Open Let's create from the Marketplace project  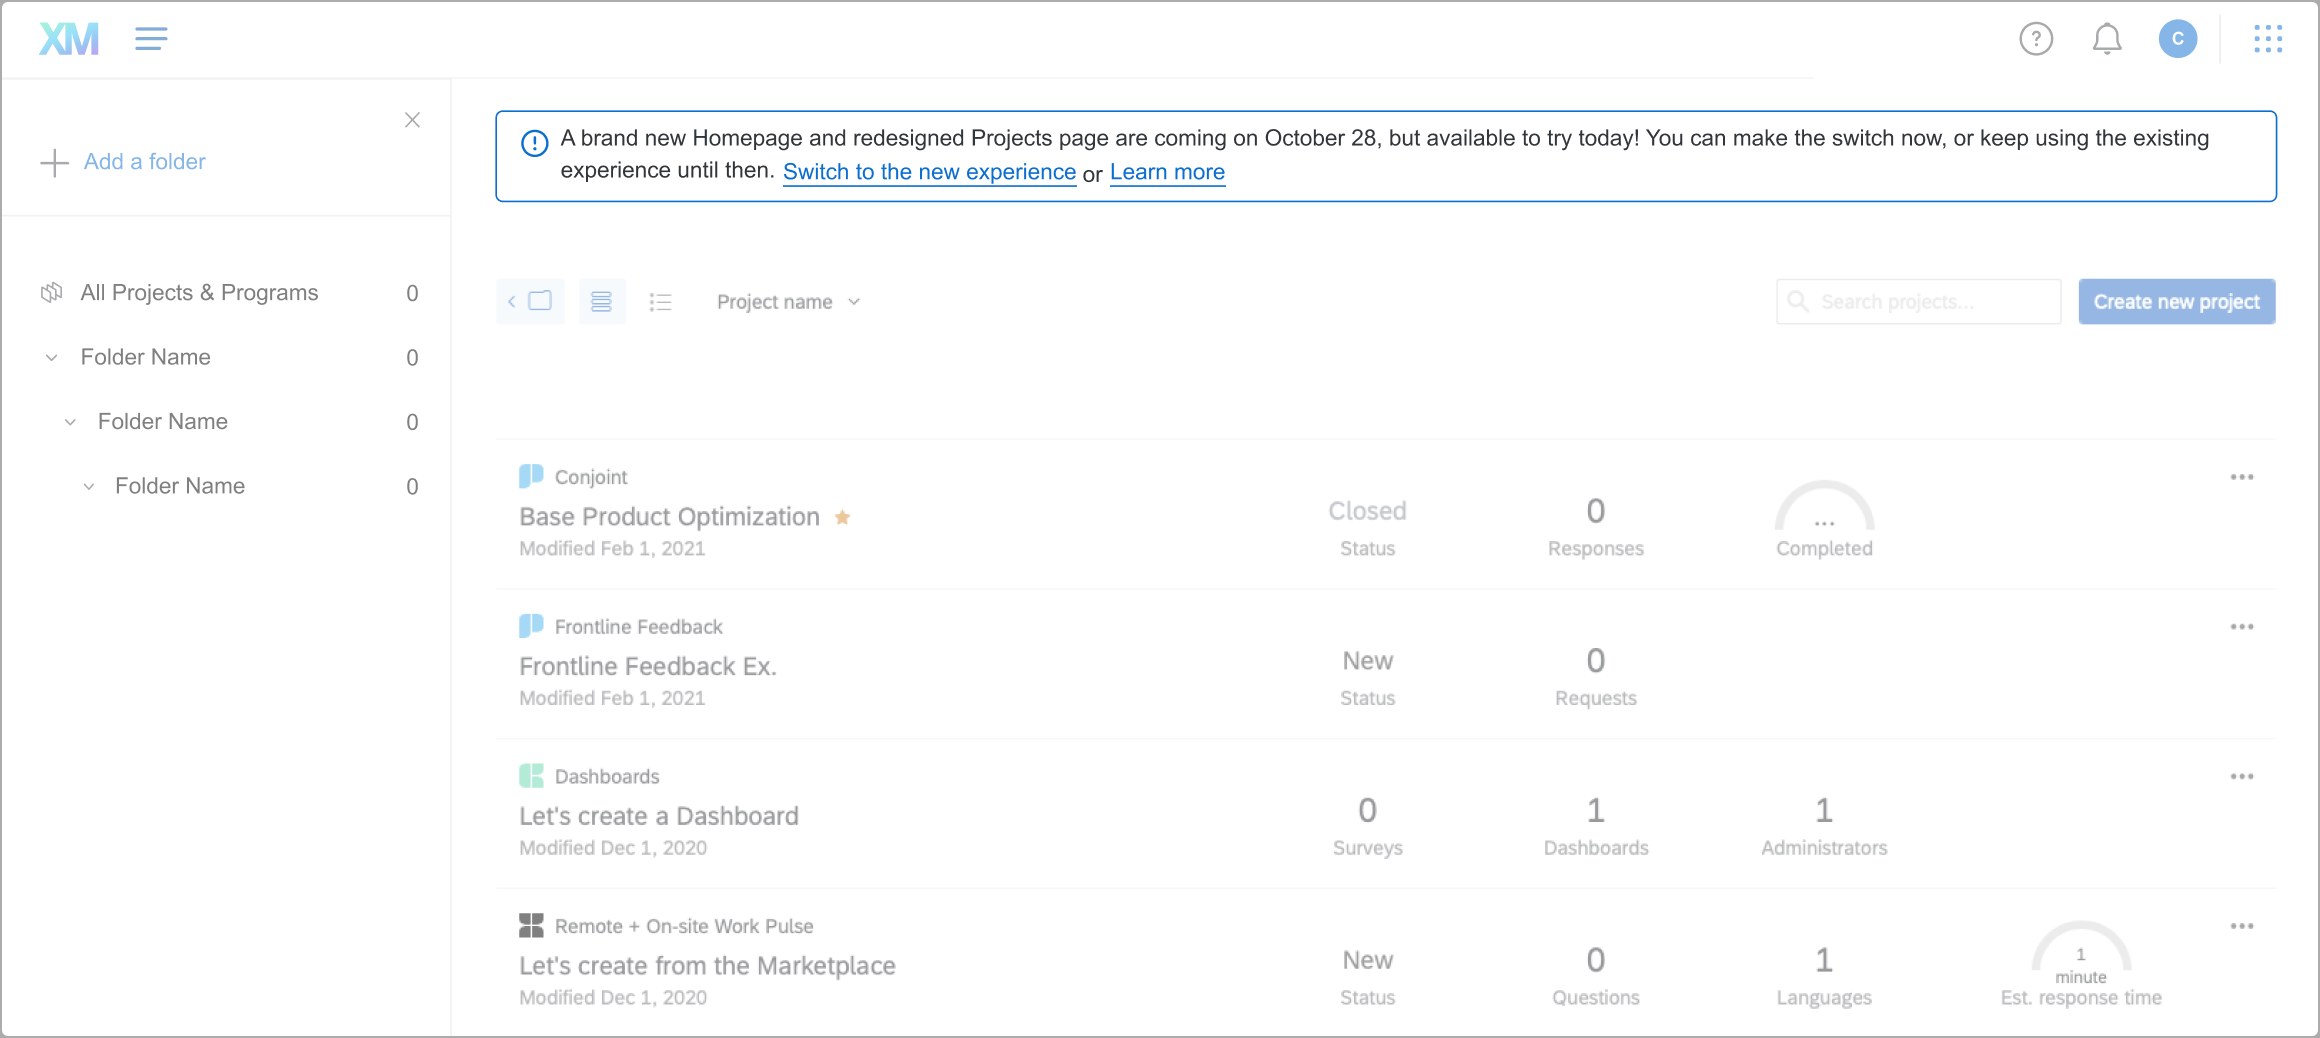[707, 966]
